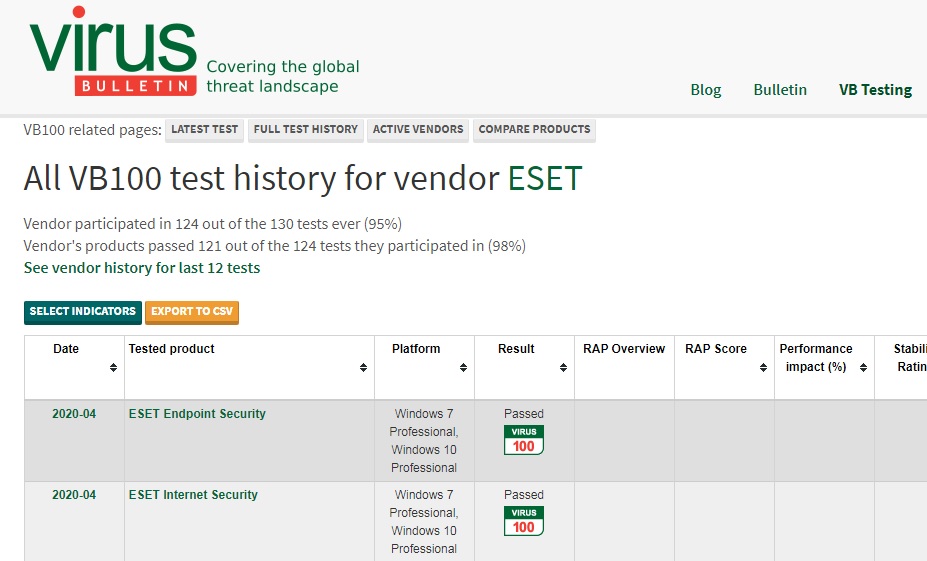
Task: Open 'See vendor history for last 12 tests'
Action: (142, 268)
